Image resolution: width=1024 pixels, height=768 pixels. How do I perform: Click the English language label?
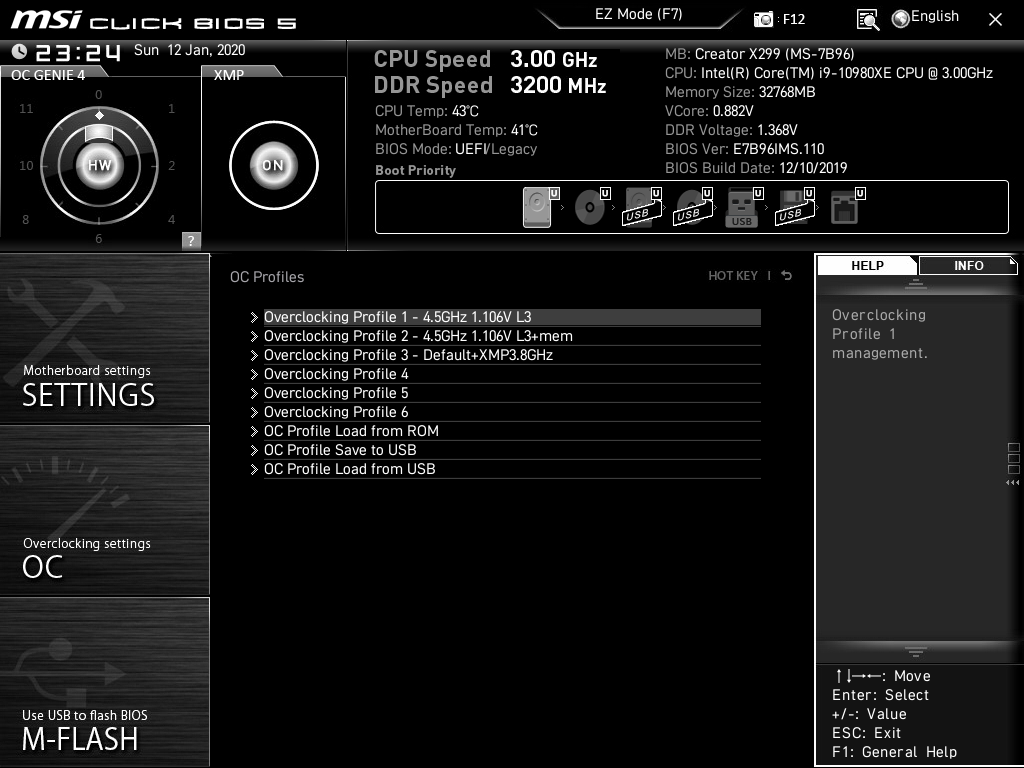(x=935, y=16)
